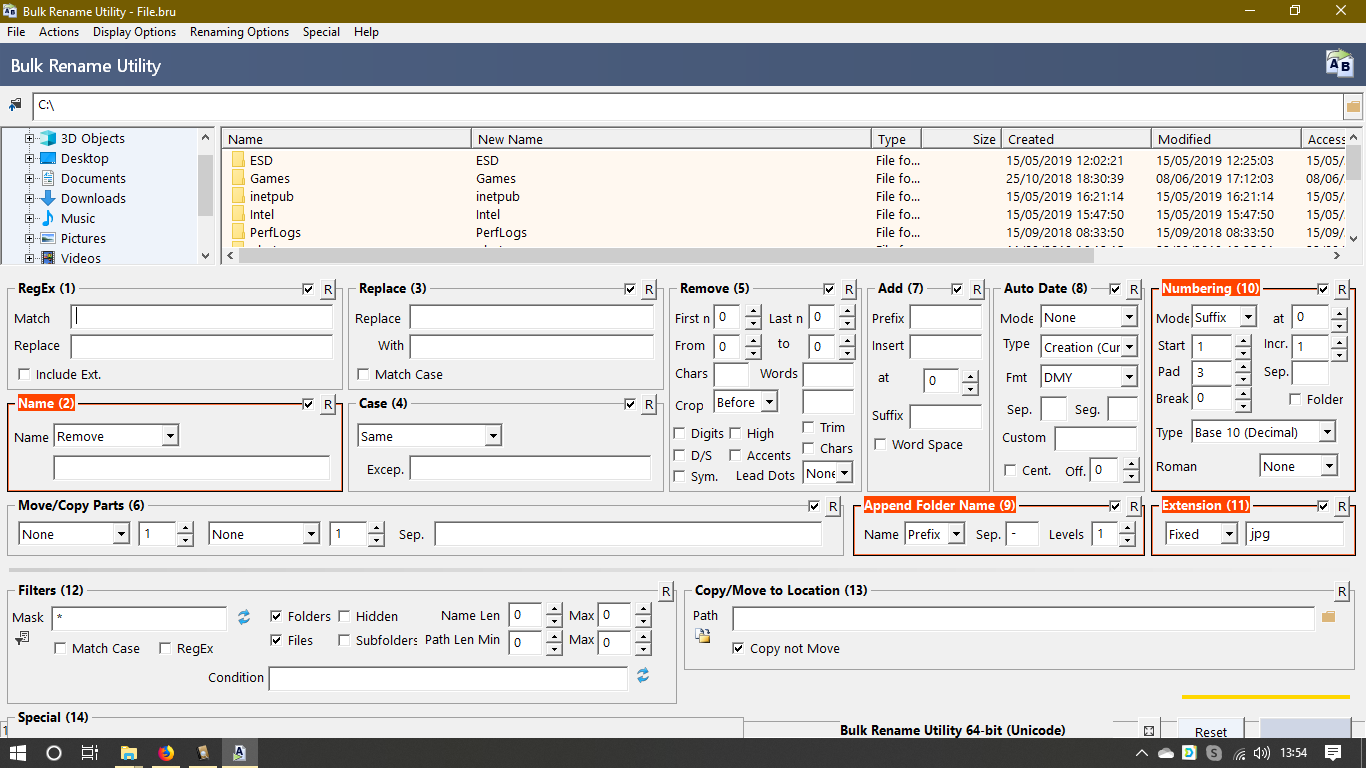The height and width of the screenshot is (768, 1366).
Task: Reset Filters (12) with its R button
Action: click(x=666, y=592)
